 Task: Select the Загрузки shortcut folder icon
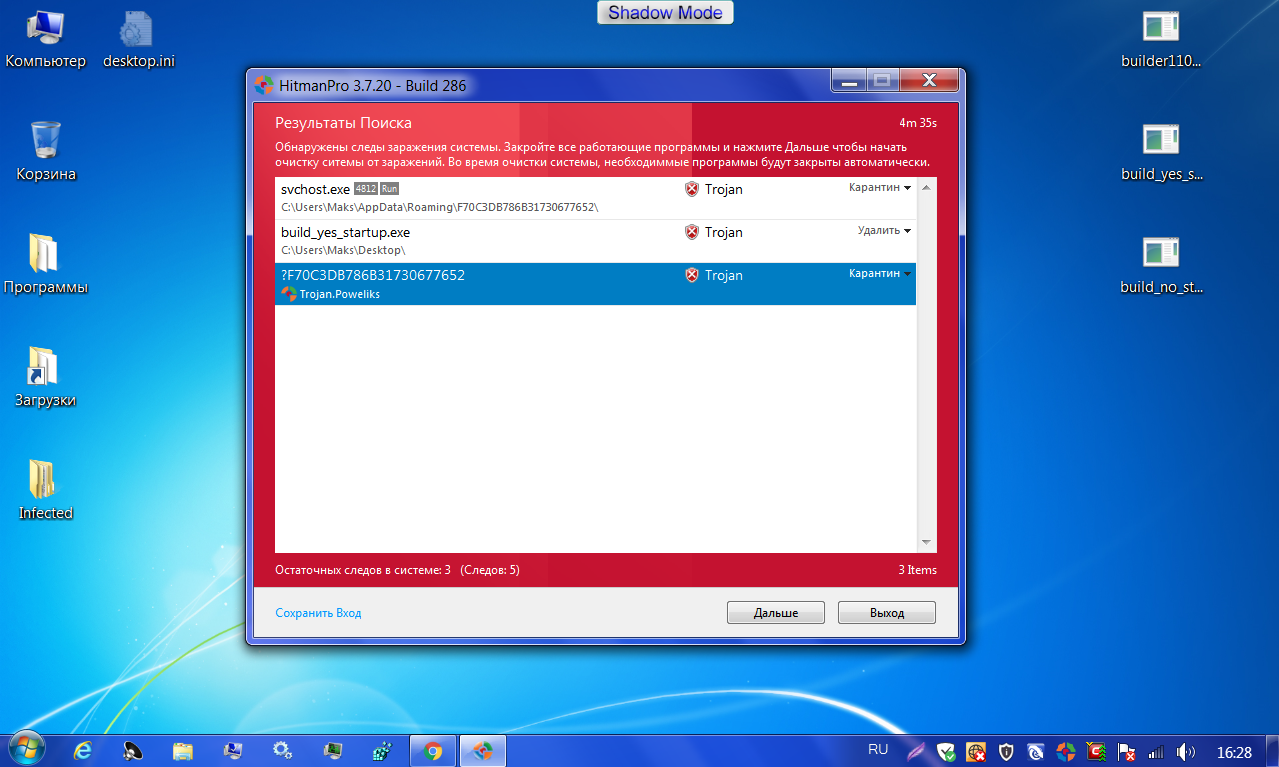tap(45, 378)
